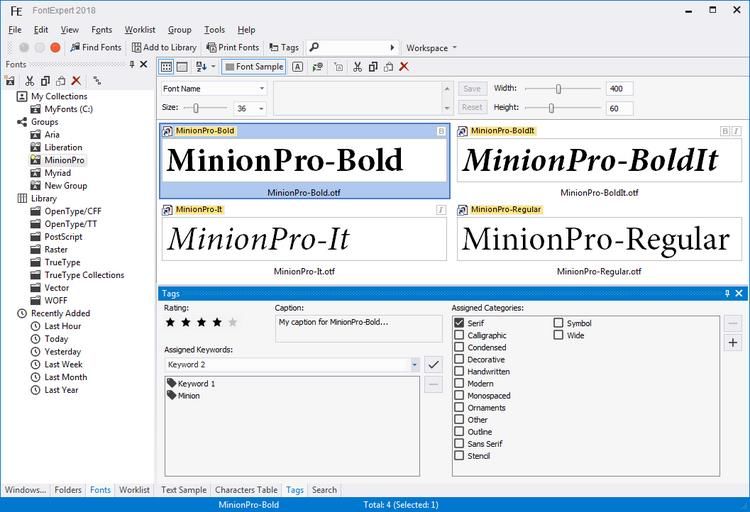Viewport: 750px width, 512px height.
Task: Click the Reset sample button
Action: [x=472, y=107]
